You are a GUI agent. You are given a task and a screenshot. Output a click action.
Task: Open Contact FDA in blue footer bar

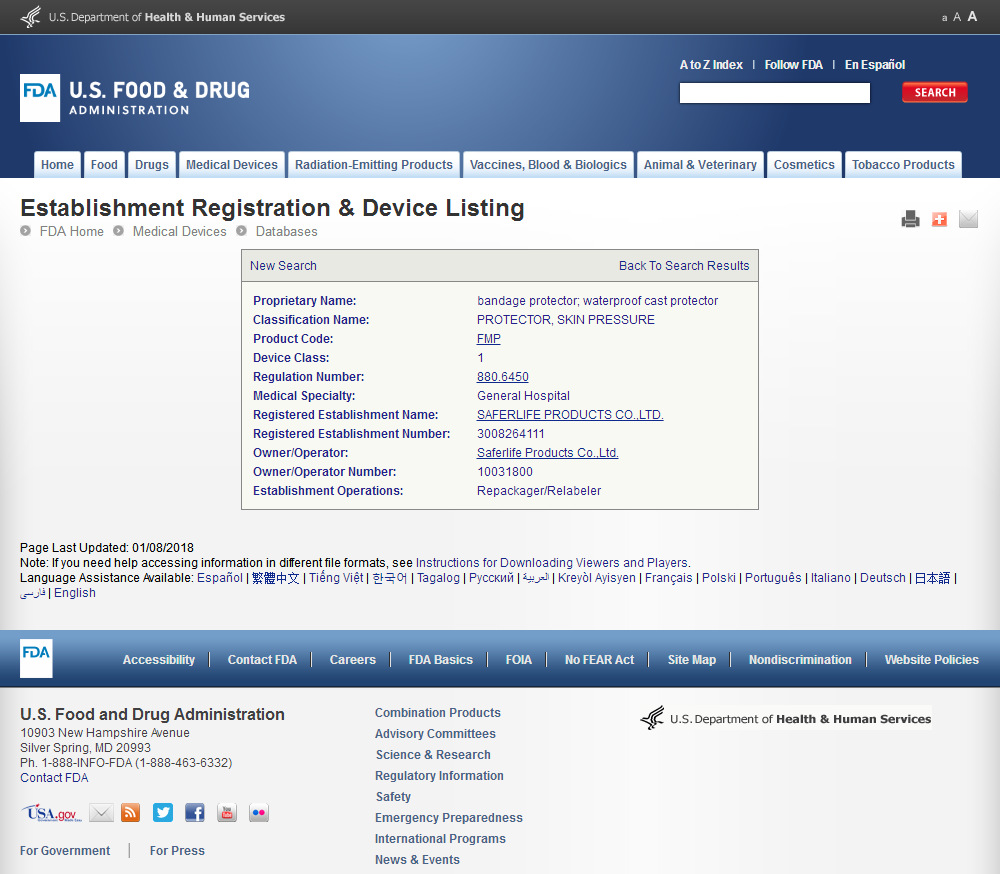262,660
